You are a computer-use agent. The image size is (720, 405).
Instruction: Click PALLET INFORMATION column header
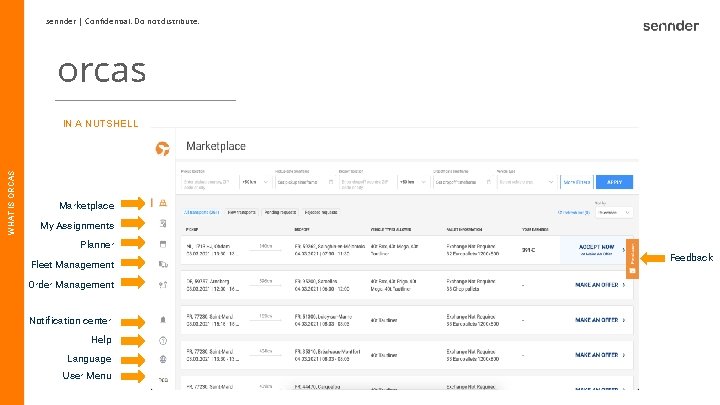(464, 229)
